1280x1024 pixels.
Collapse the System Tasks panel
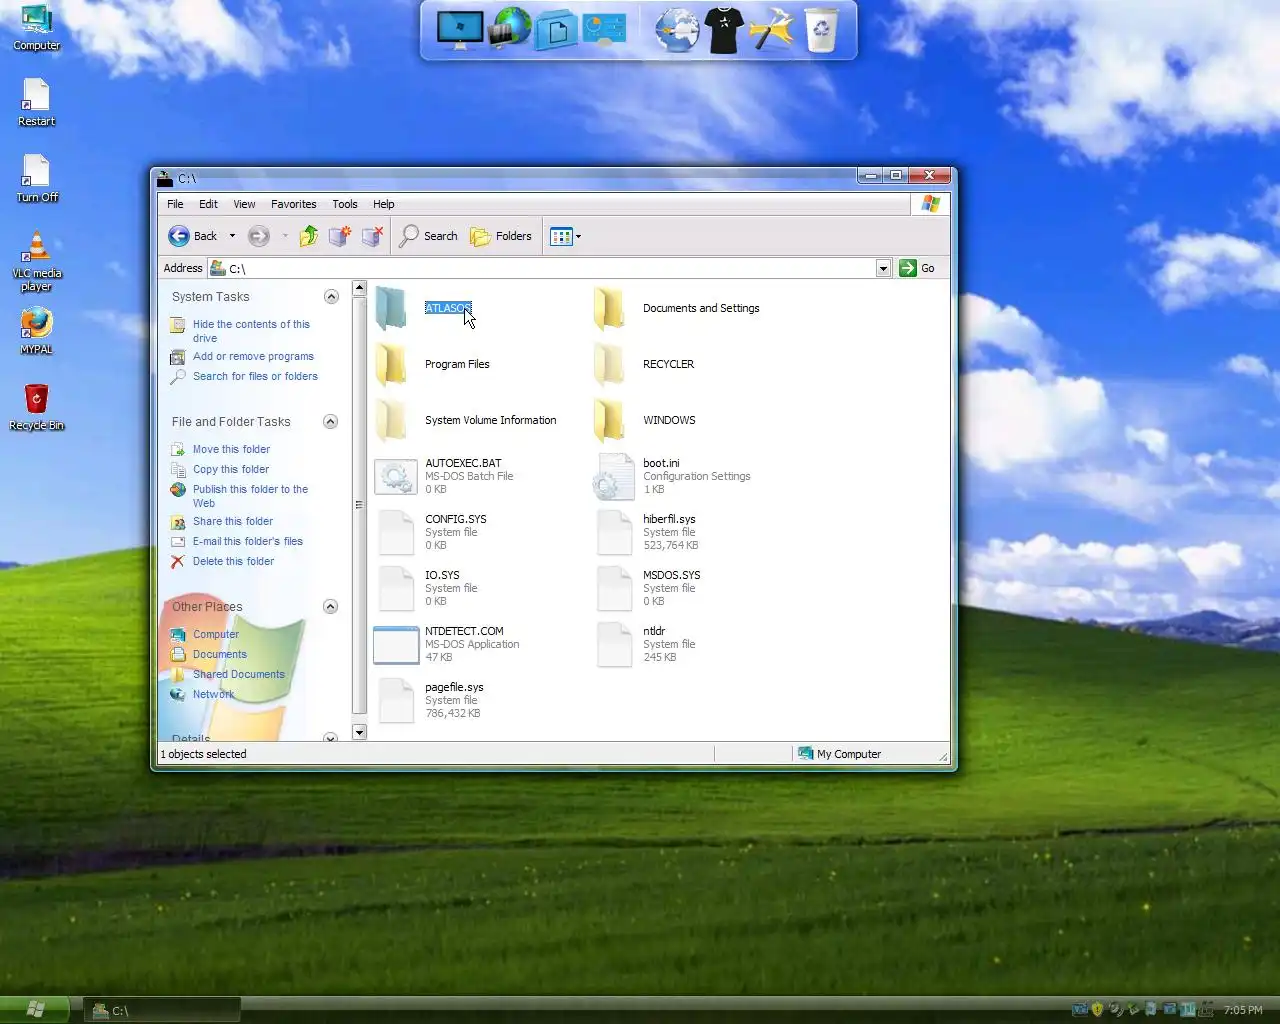331,296
